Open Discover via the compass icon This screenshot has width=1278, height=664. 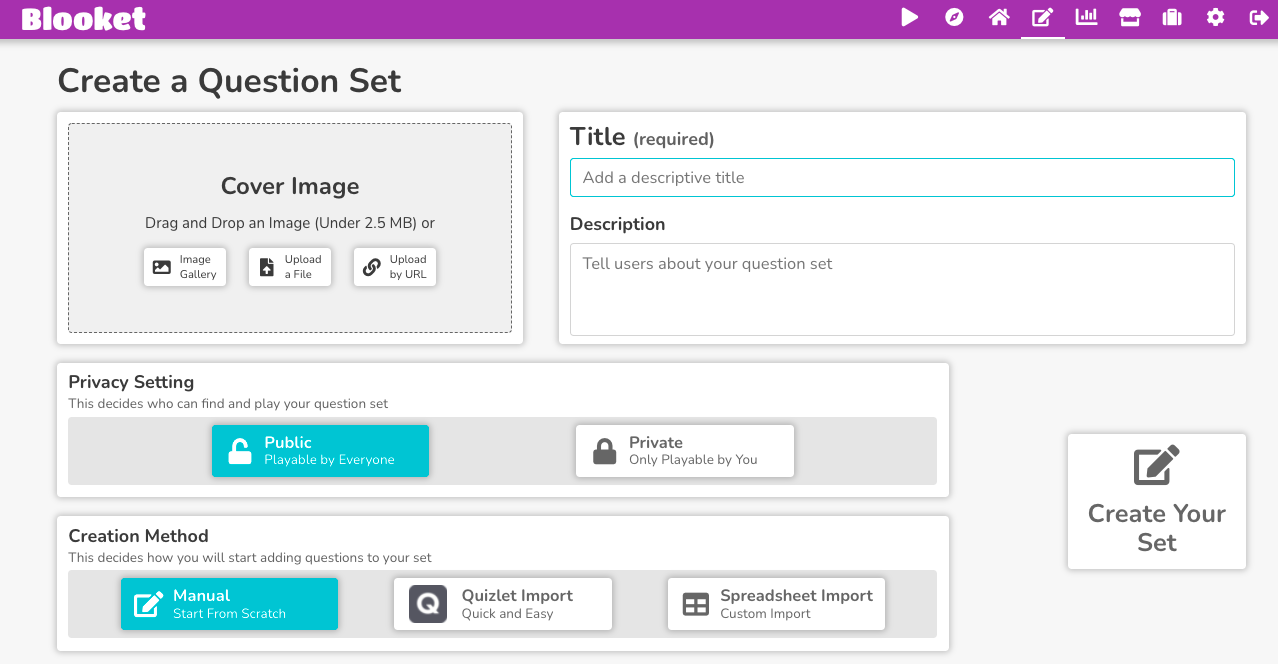[954, 17]
